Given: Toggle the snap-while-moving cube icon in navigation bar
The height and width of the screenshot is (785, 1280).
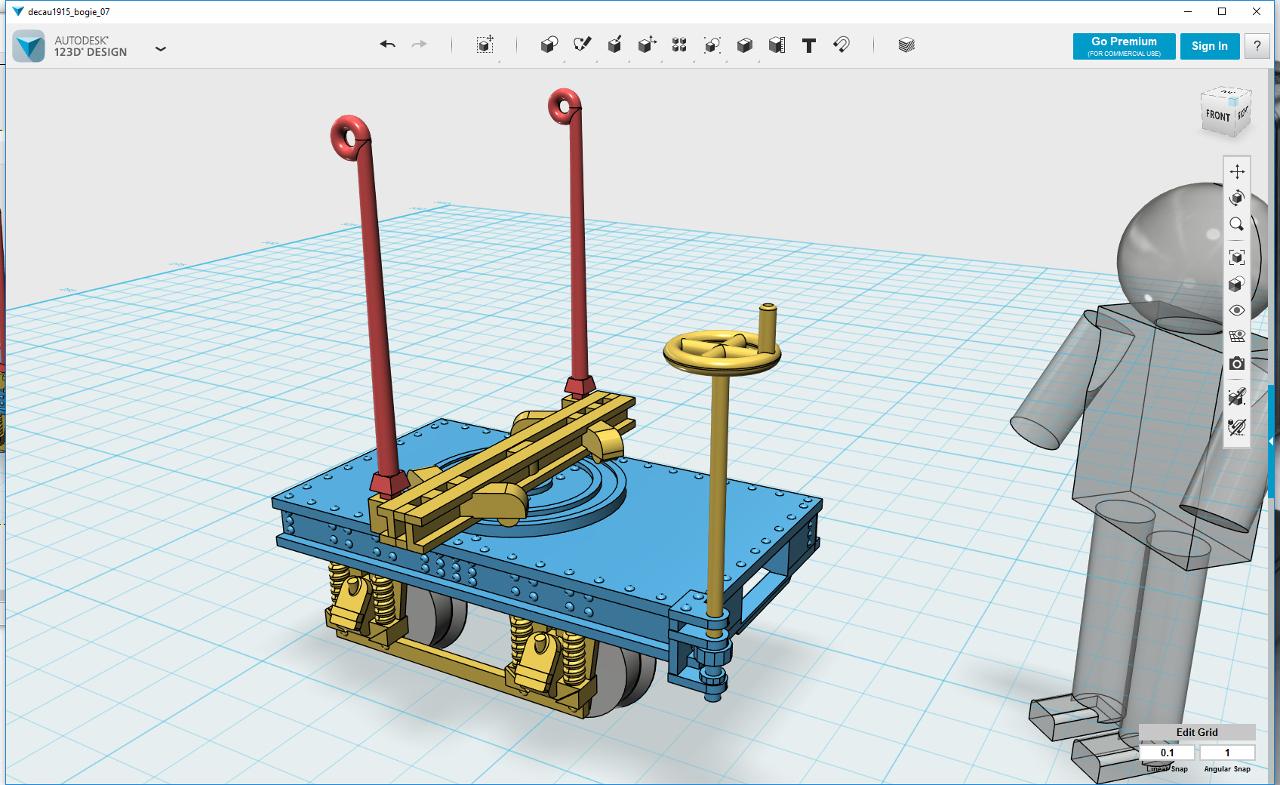Looking at the screenshot, I should [1237, 397].
